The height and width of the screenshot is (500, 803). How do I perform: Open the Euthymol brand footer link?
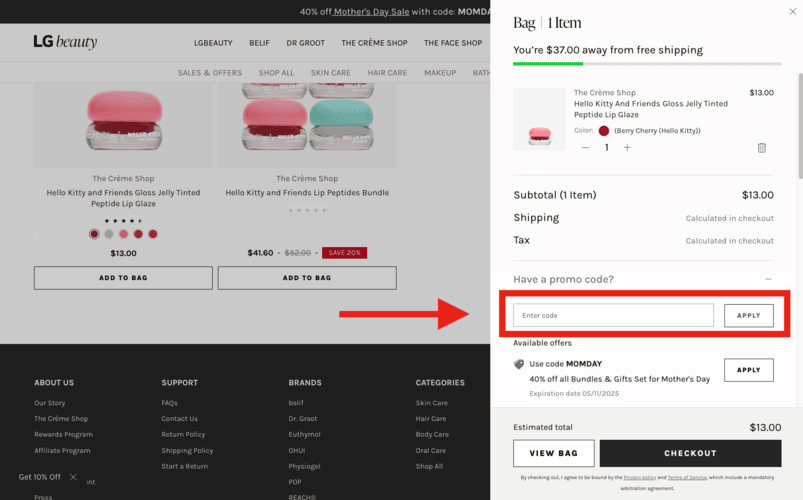(x=304, y=434)
